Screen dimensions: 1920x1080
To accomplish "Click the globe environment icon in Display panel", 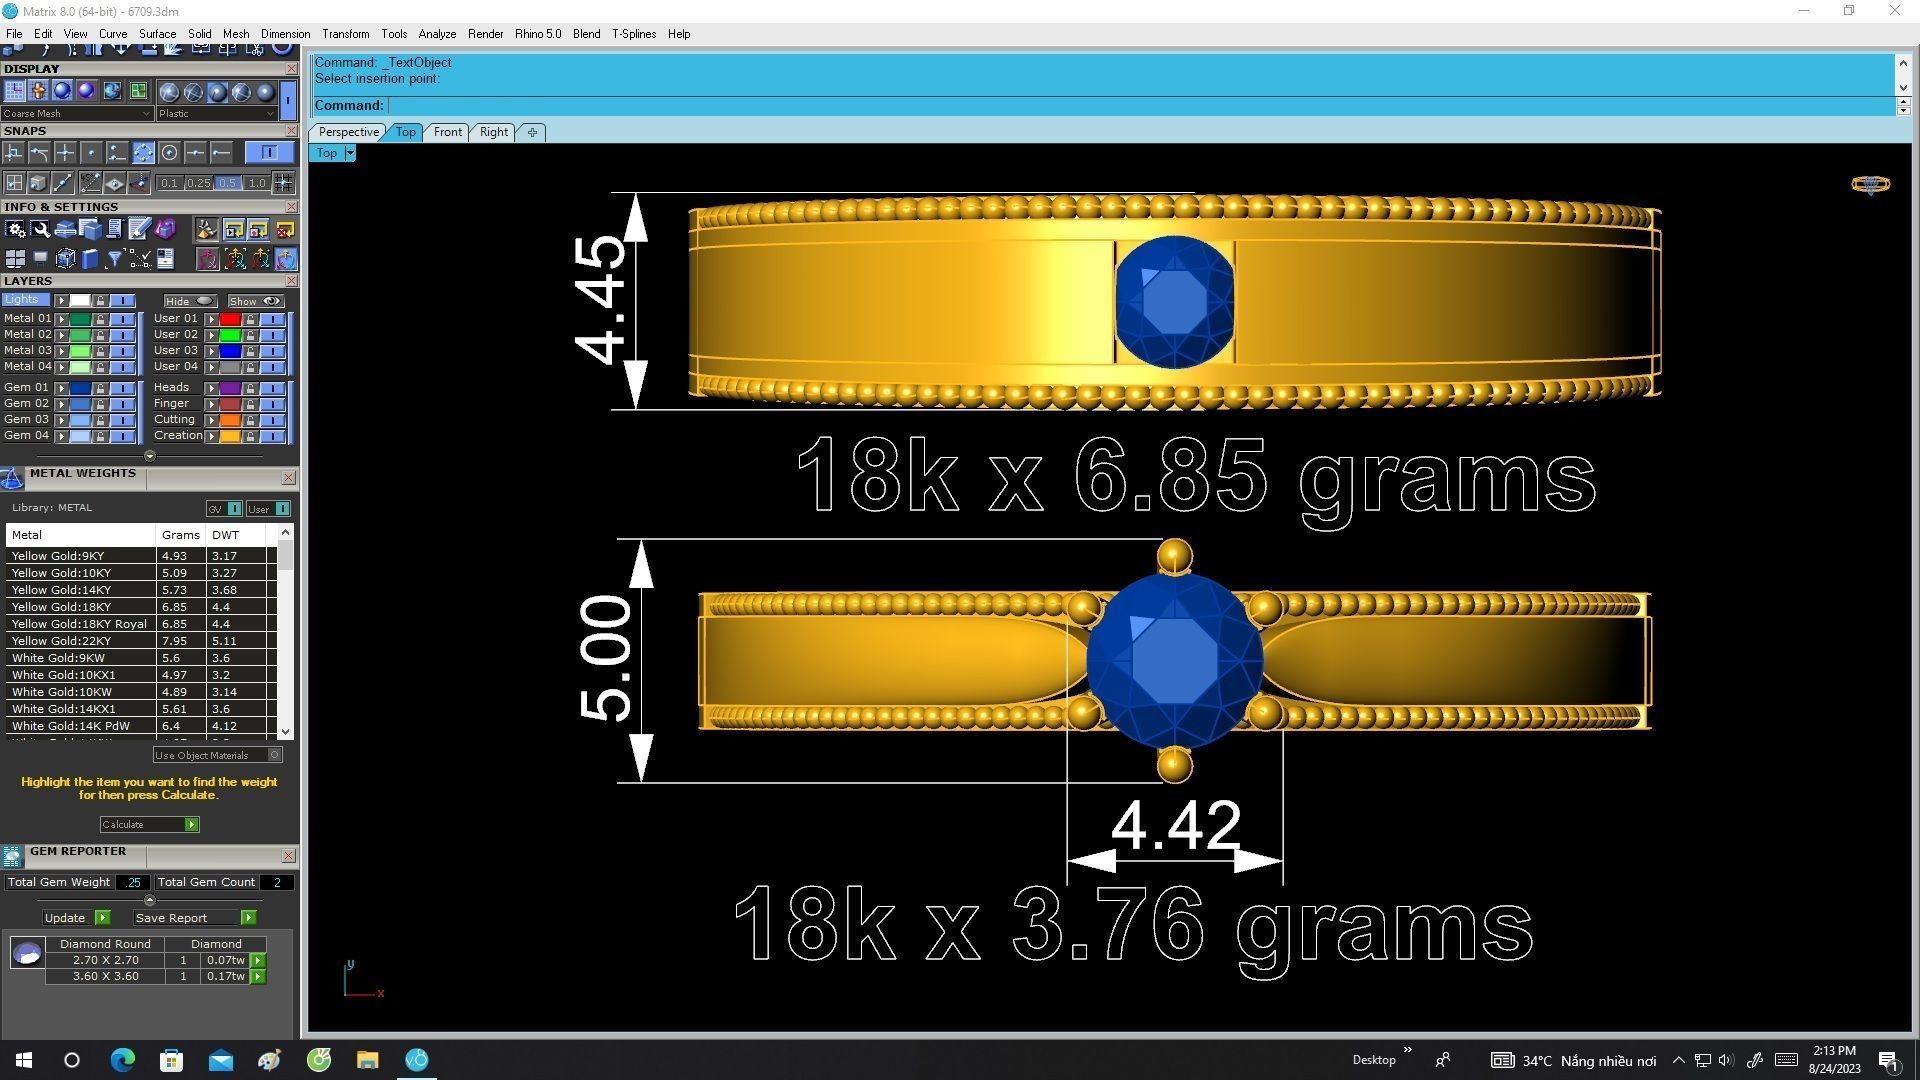I will (x=111, y=91).
